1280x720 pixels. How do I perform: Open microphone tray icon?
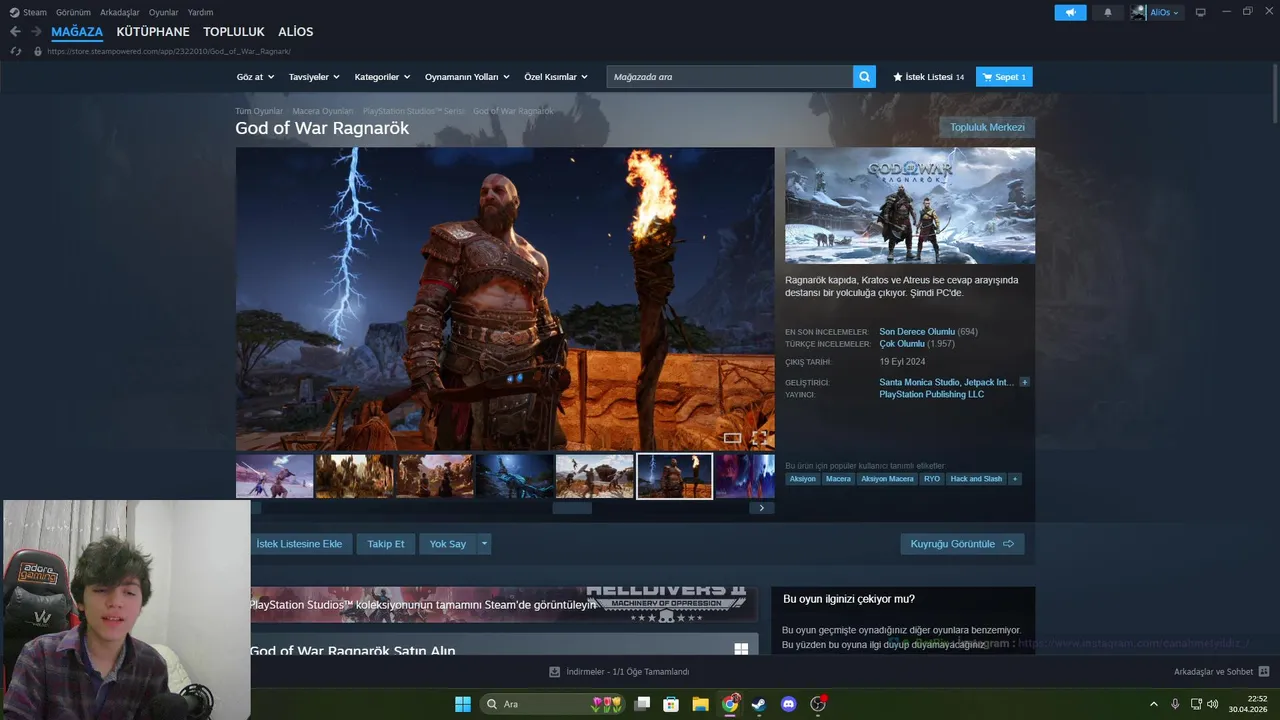pos(1175,704)
